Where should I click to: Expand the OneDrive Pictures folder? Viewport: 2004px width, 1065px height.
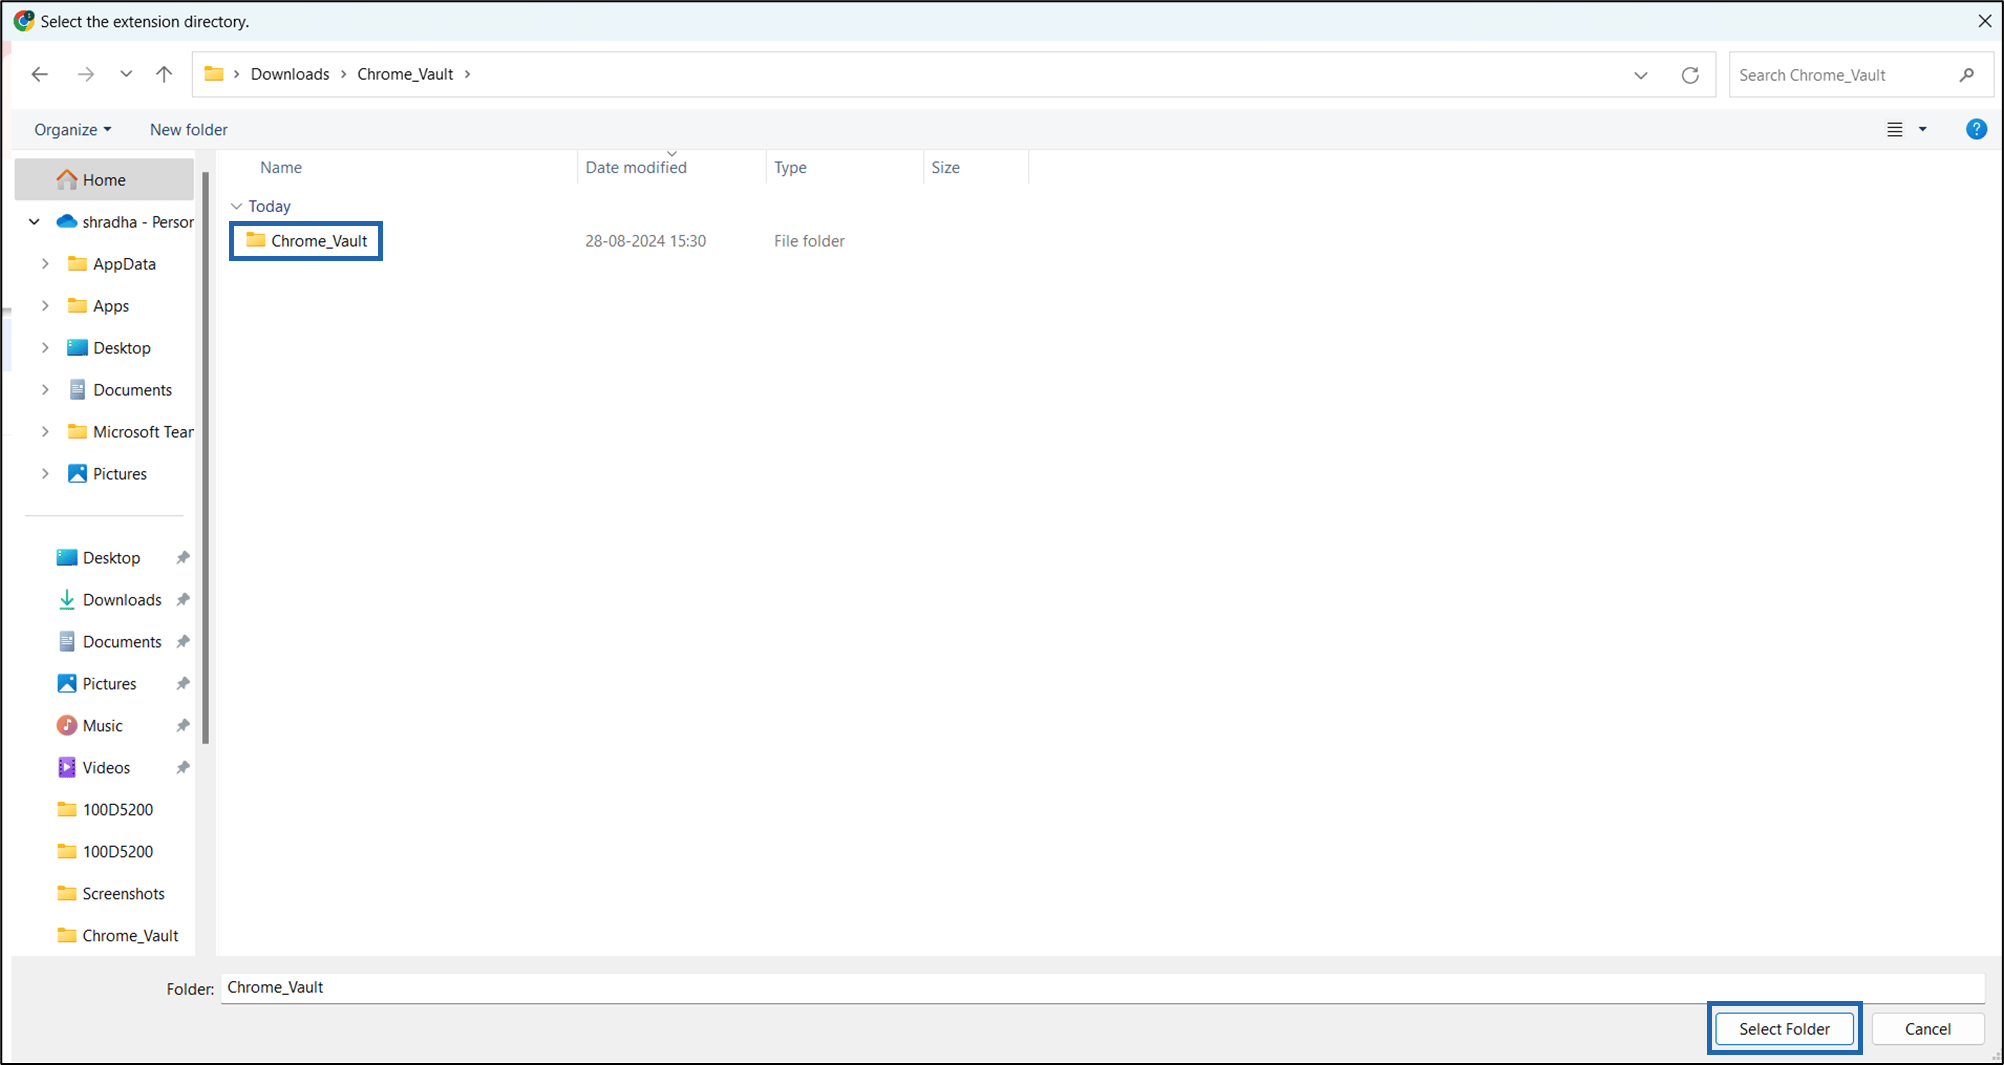[45, 474]
